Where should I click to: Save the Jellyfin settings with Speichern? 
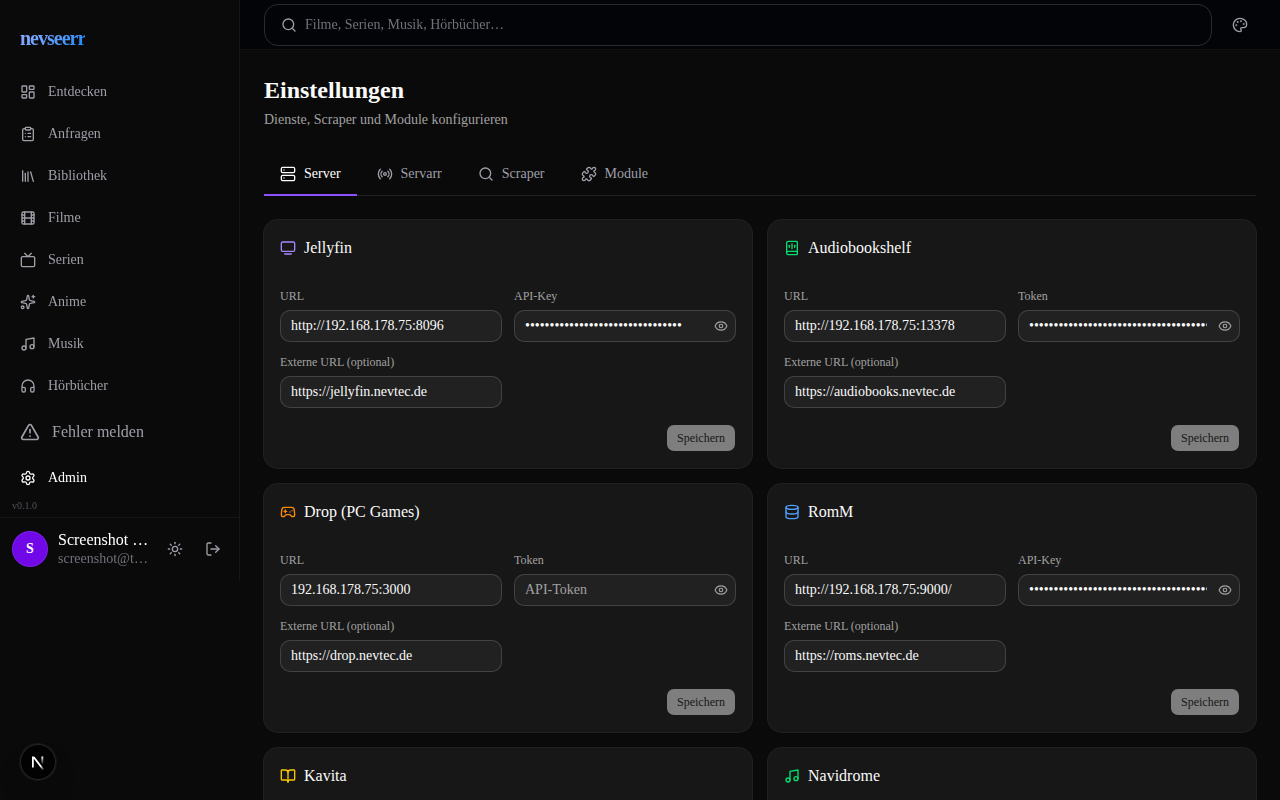pos(701,438)
